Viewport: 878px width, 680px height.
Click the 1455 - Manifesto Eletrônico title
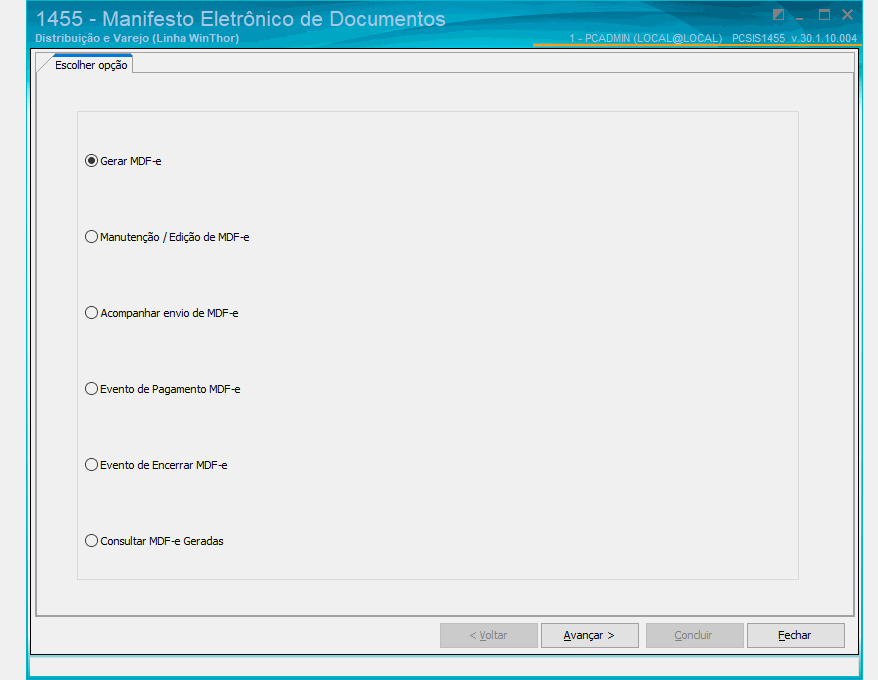pos(241,19)
